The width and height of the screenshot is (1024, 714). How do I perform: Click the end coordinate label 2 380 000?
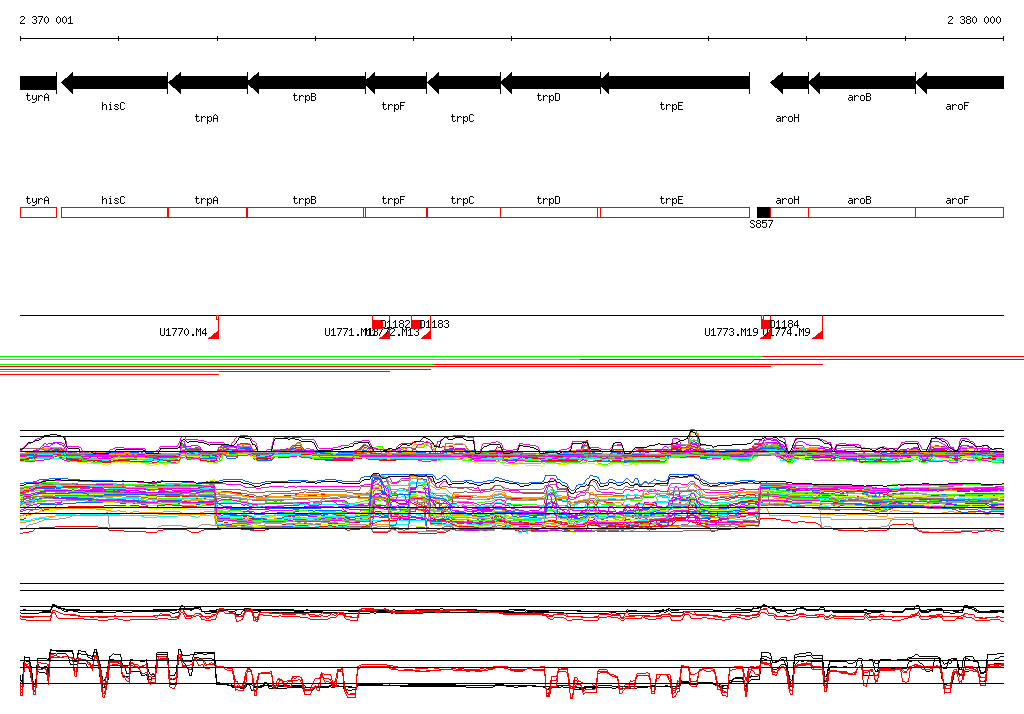974,20
